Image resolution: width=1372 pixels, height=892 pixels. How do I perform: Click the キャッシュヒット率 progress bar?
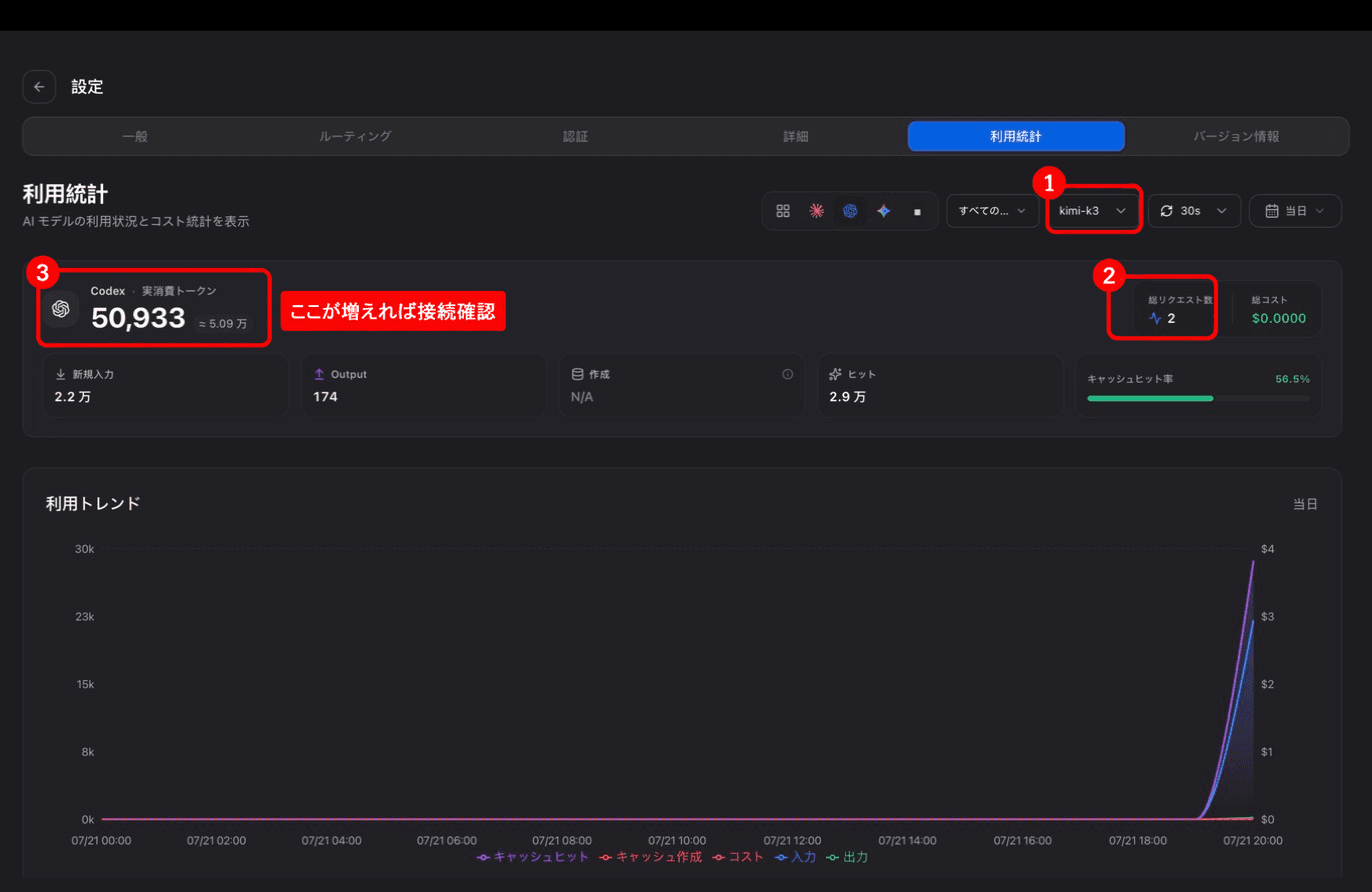click(1198, 398)
